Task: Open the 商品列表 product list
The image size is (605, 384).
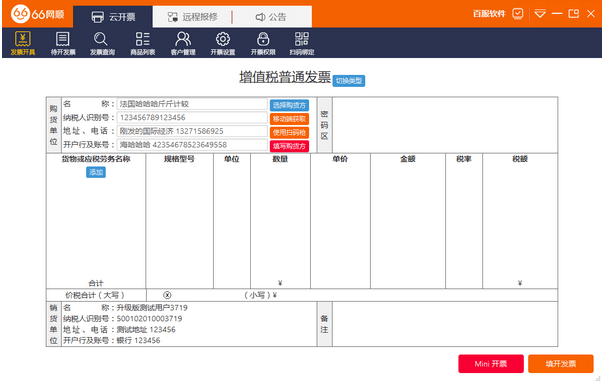Action: click(x=143, y=43)
